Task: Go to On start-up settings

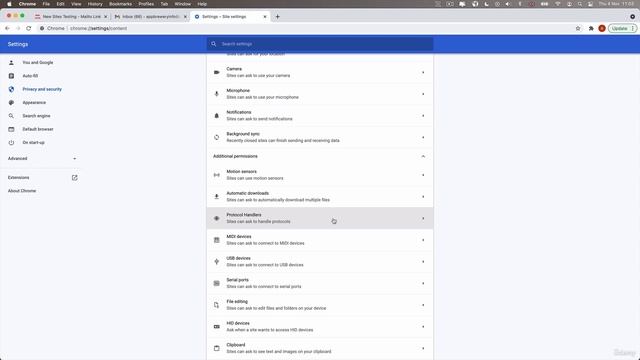Action: click(33, 142)
